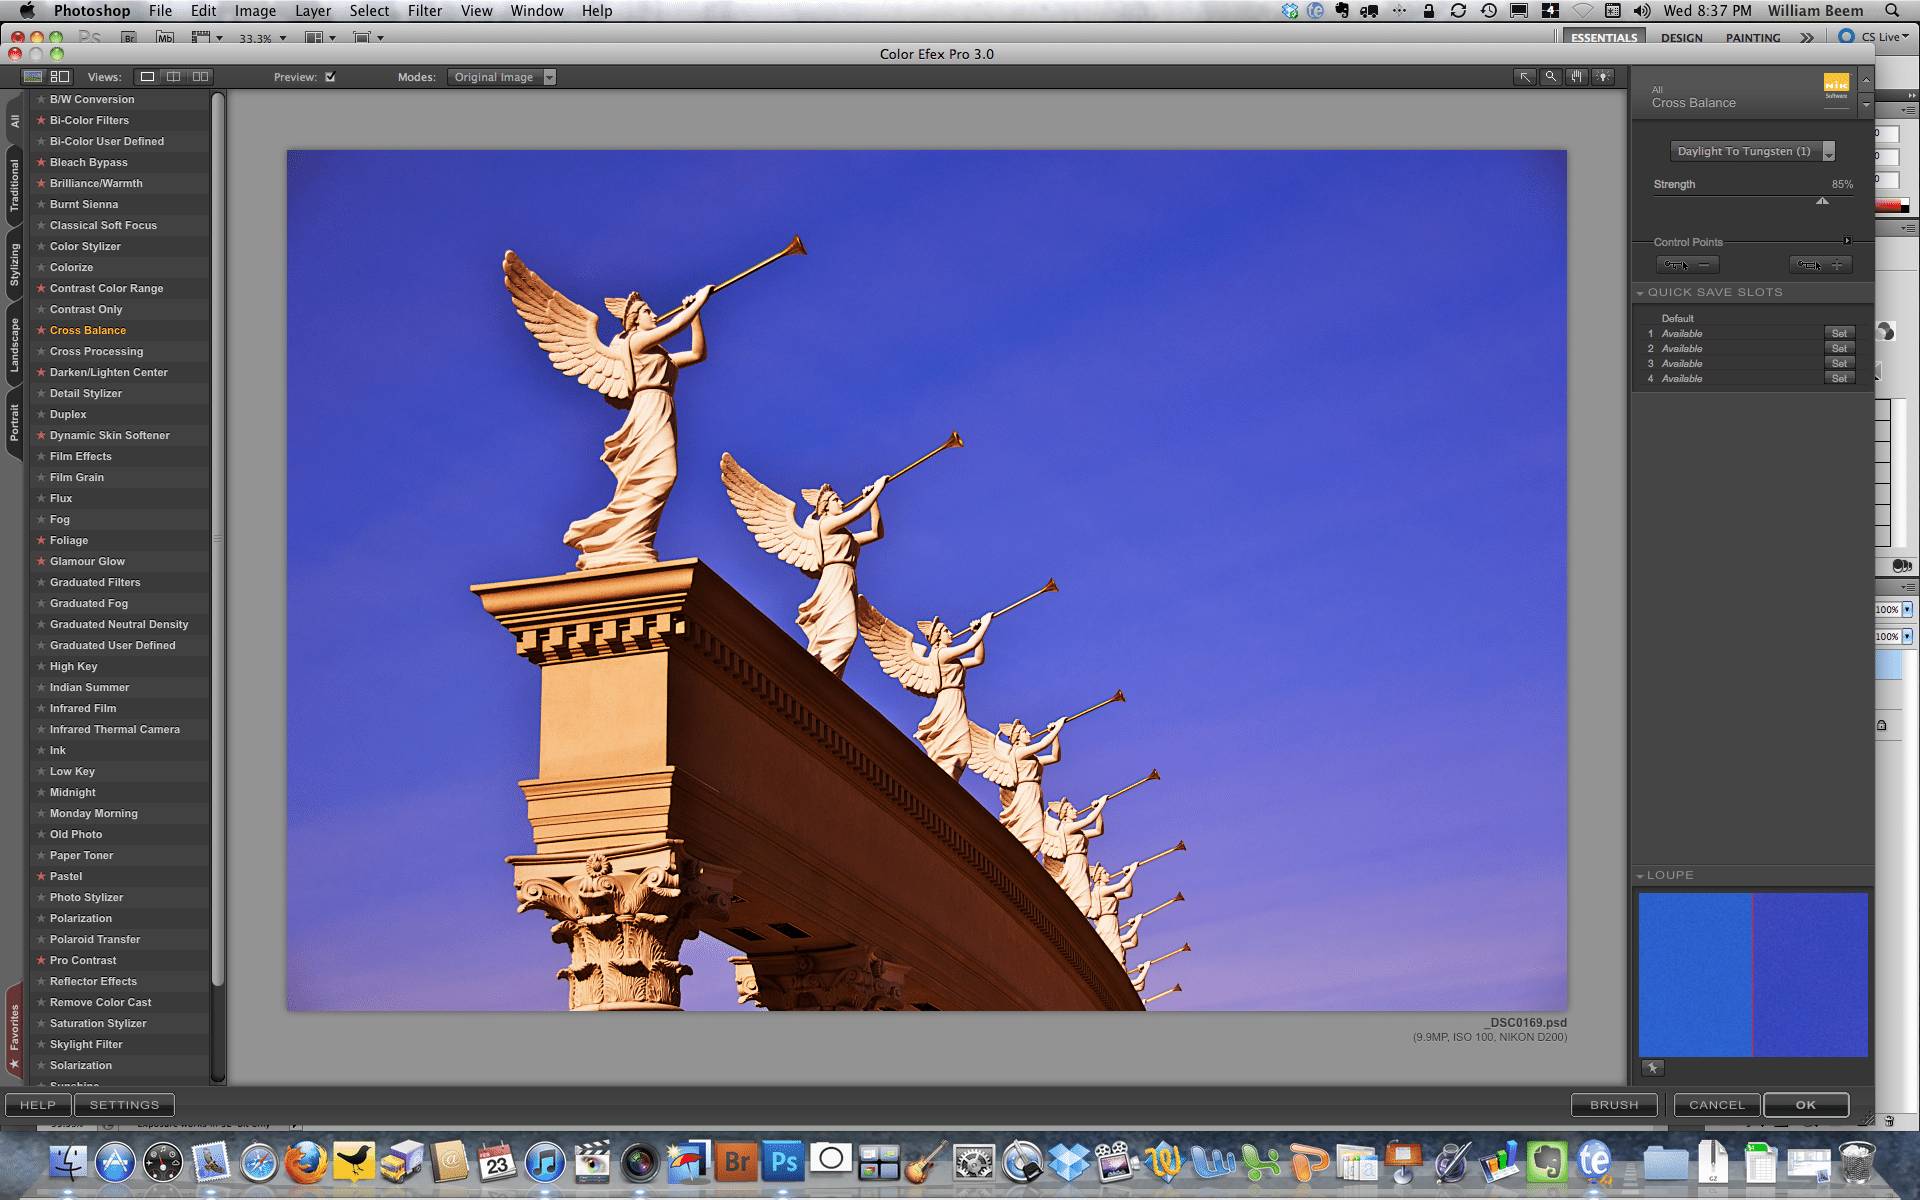Open iTunes from the dock
The image size is (1920, 1200).
[545, 1162]
